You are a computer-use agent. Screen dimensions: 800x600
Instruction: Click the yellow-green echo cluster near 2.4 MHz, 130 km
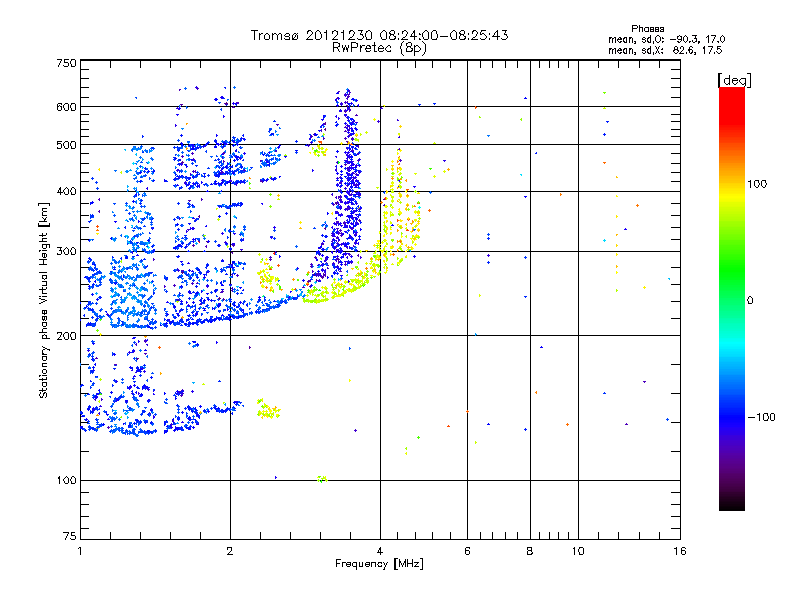pos(267,409)
